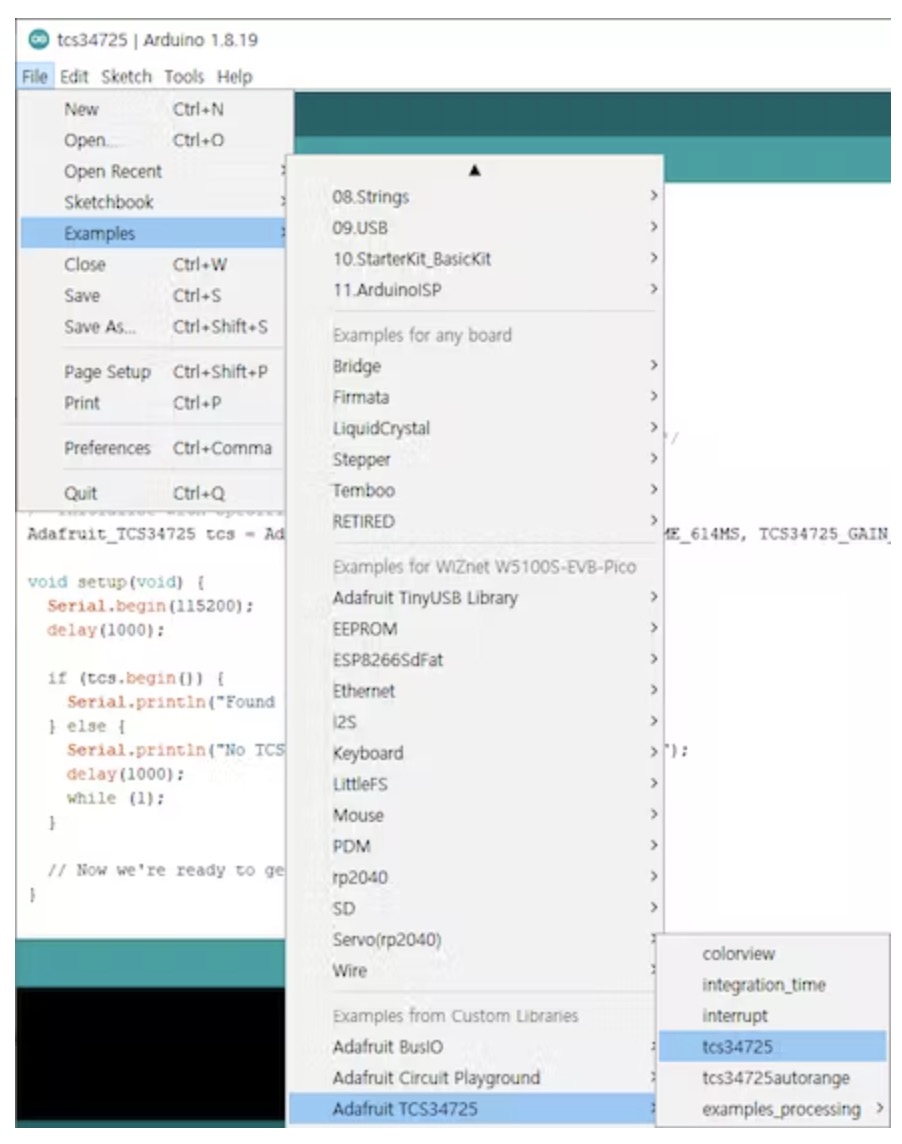The width and height of the screenshot is (902, 1144).
Task: Select Page Setup menu entry
Action: 107,372
